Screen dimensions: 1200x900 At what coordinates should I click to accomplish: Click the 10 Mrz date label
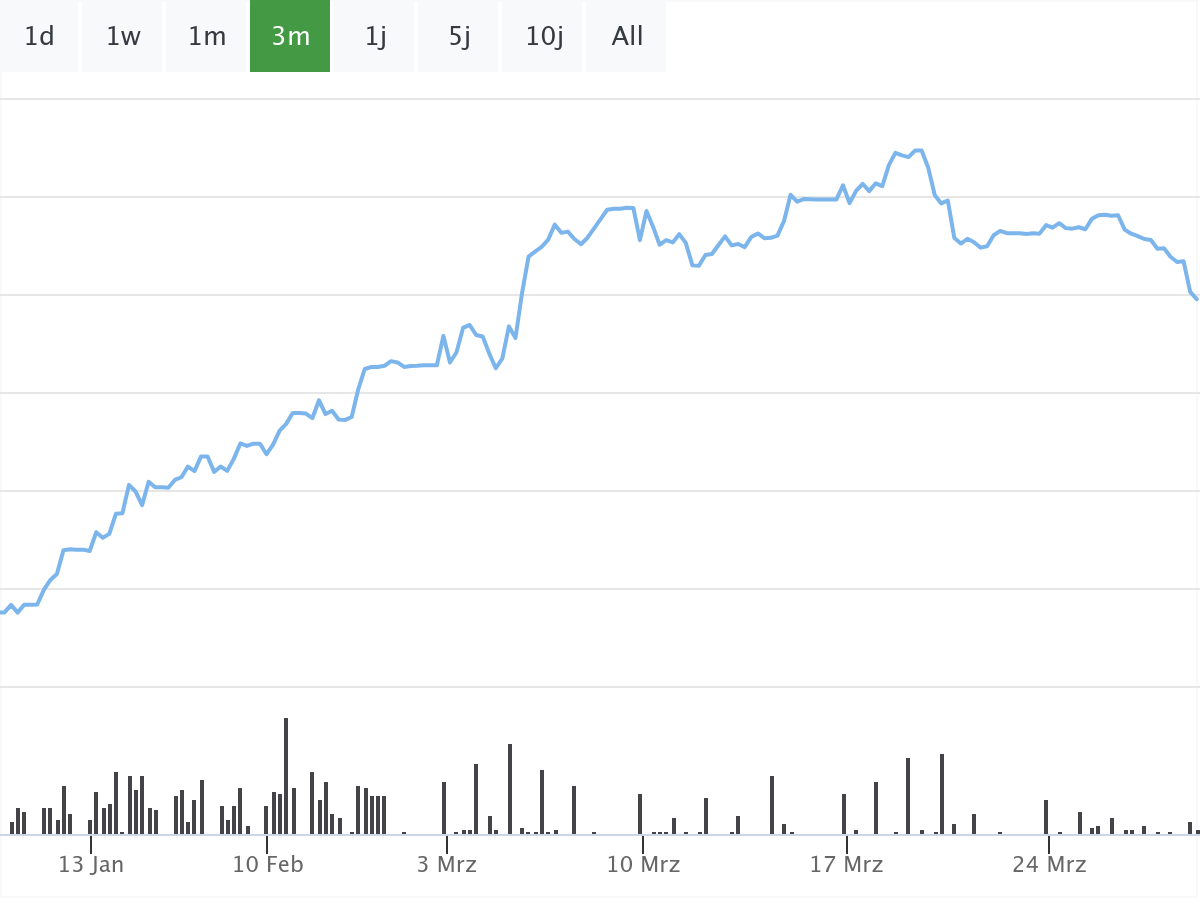pos(643,864)
